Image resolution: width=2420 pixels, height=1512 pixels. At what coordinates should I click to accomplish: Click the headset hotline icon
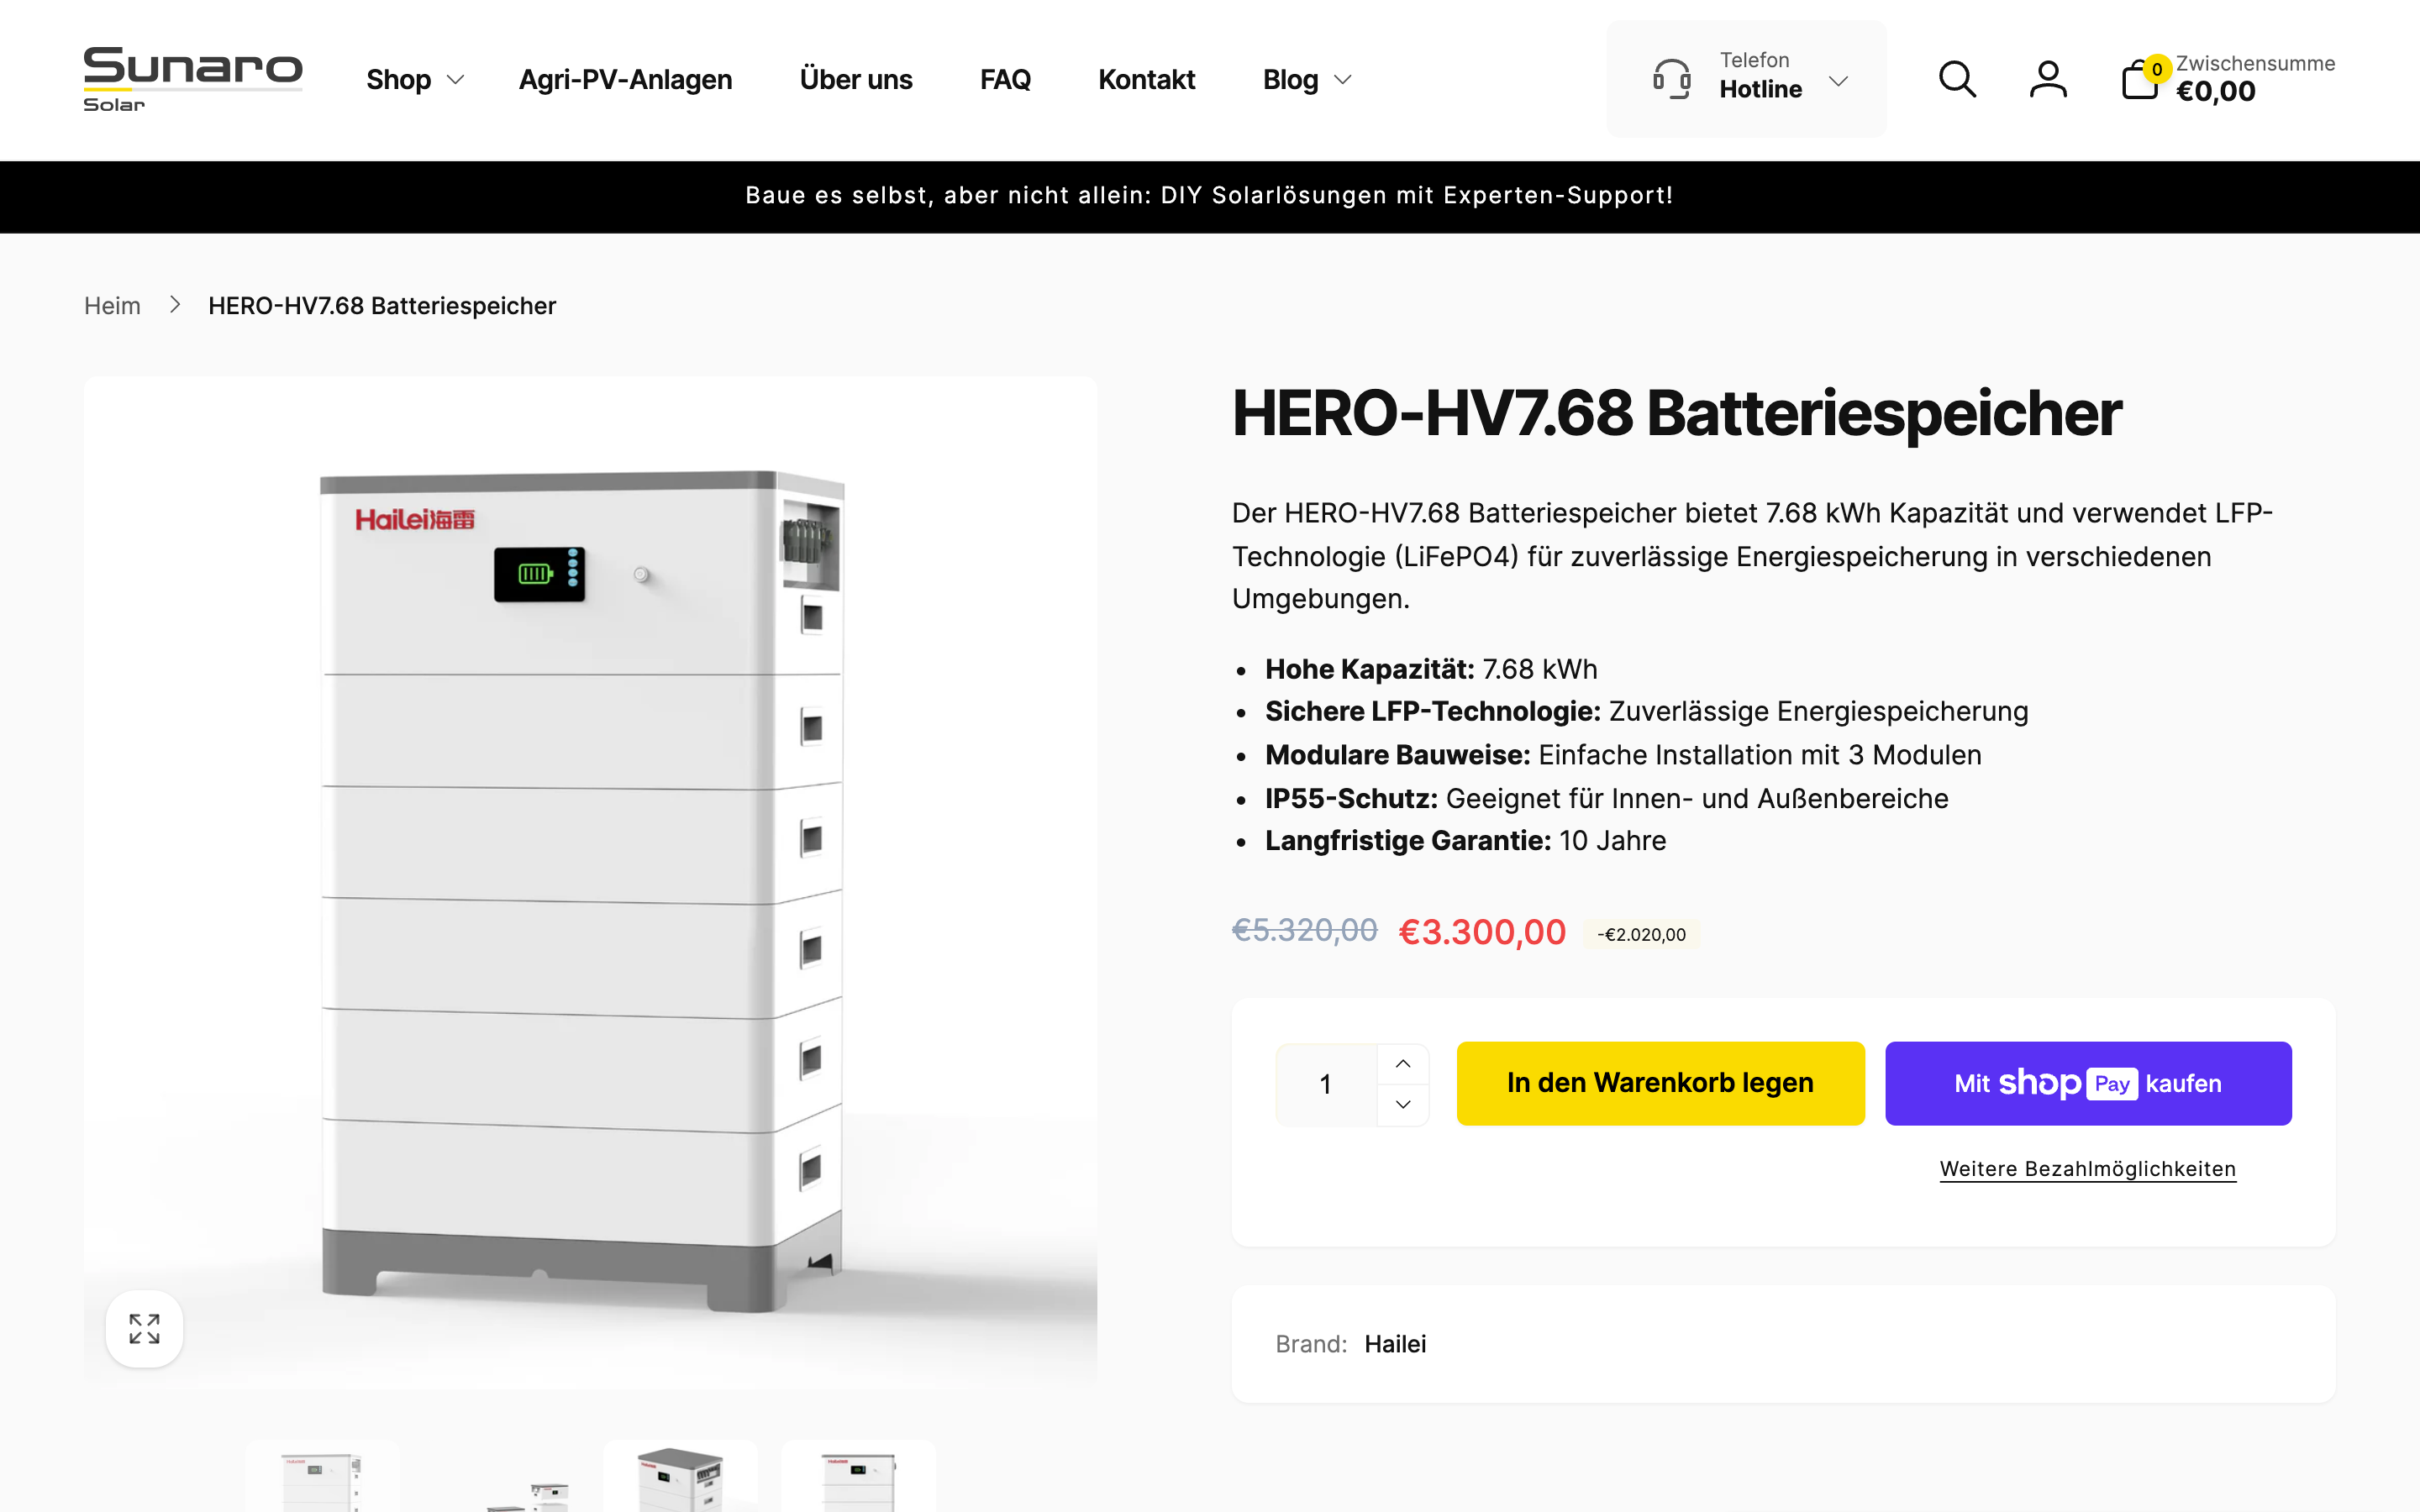coord(1671,79)
